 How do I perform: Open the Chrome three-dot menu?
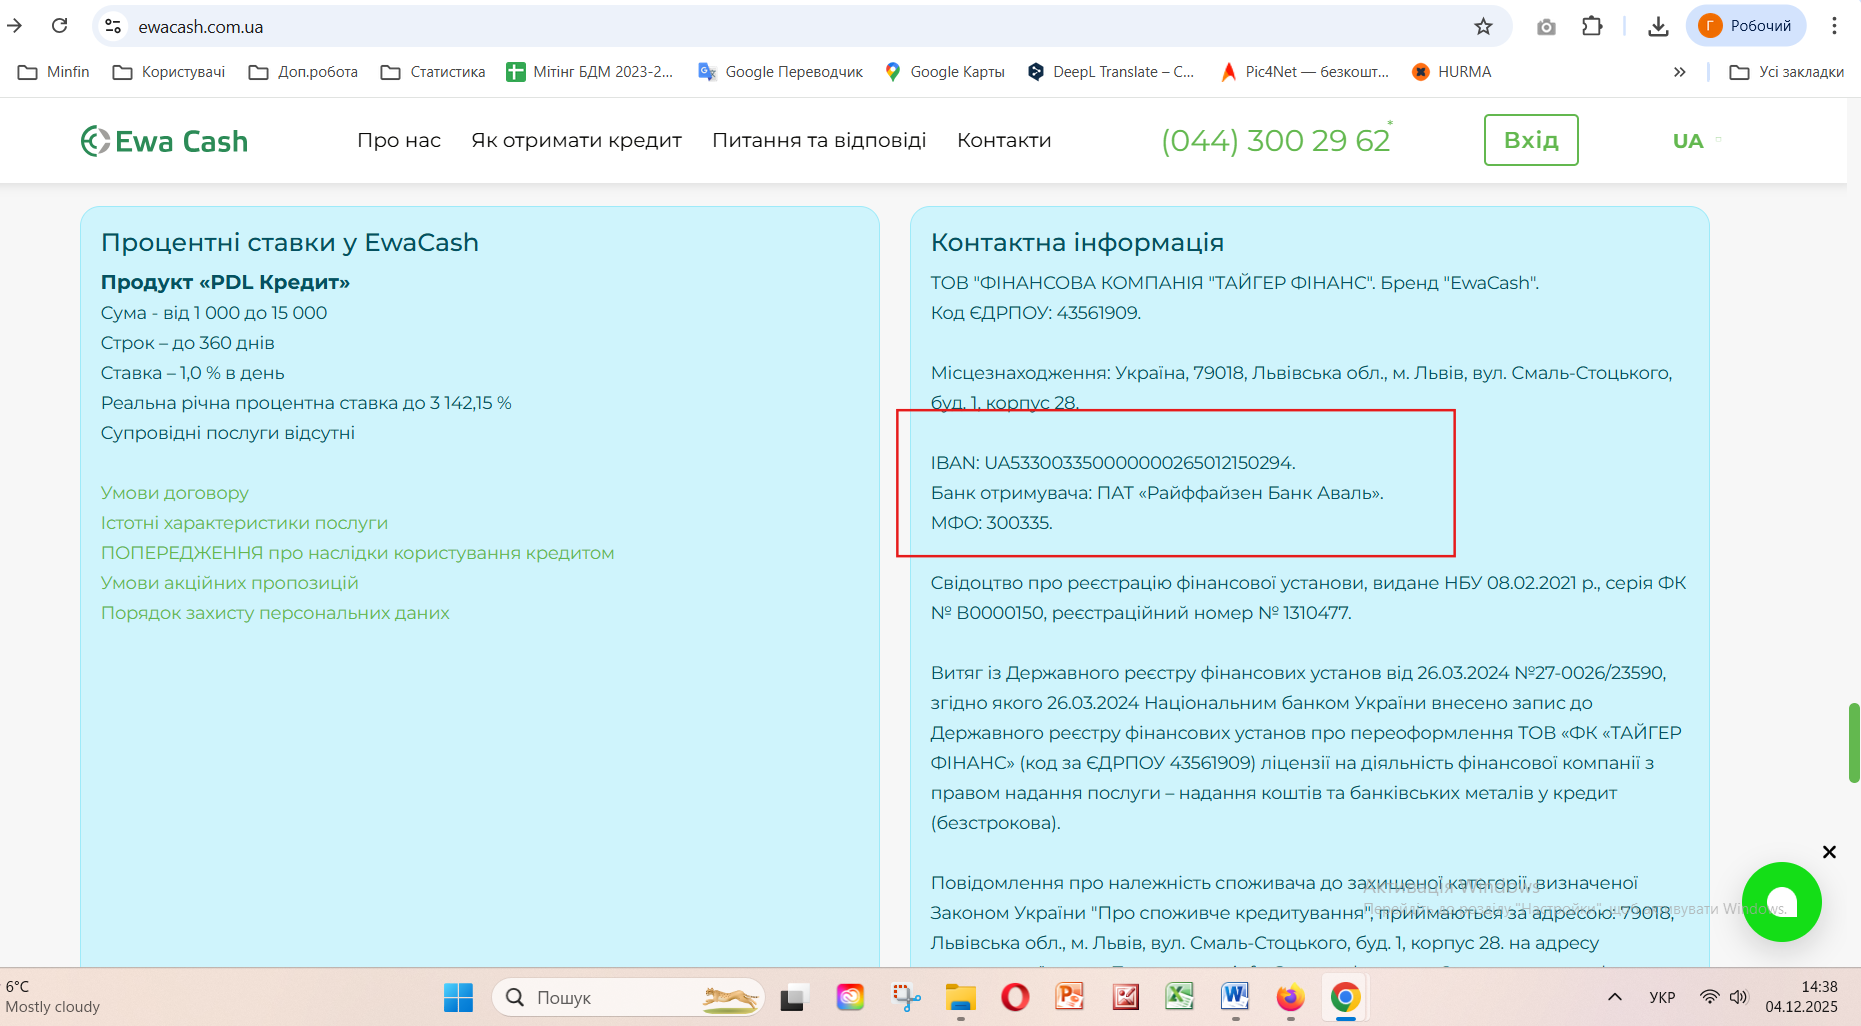pyautogui.click(x=1834, y=26)
